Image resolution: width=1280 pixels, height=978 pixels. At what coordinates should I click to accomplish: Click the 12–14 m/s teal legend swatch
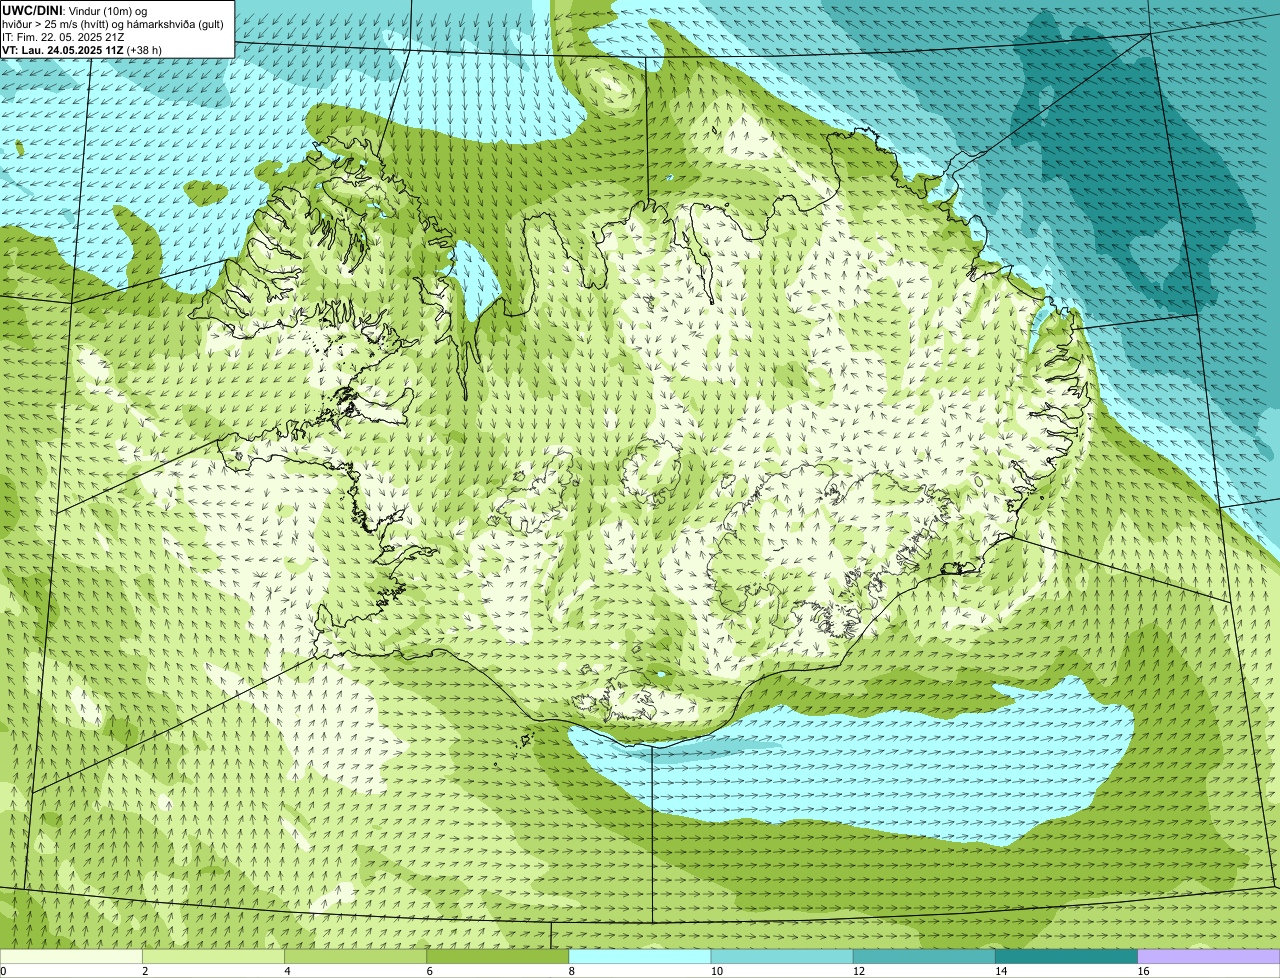click(924, 957)
